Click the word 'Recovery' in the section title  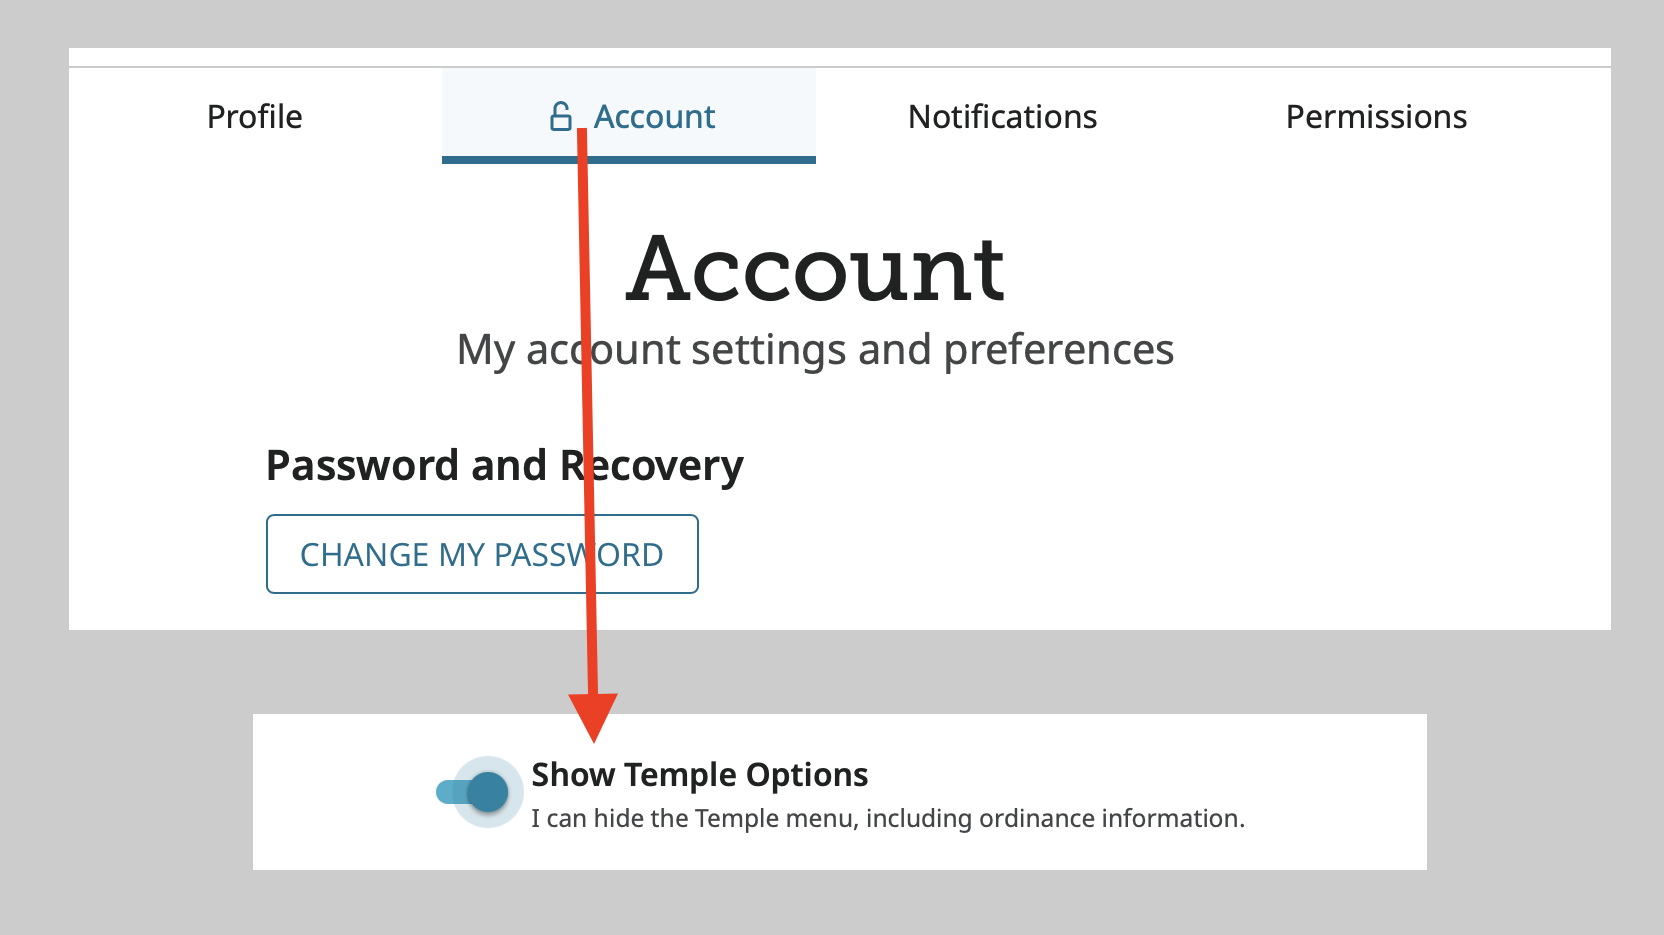pyautogui.click(x=652, y=466)
